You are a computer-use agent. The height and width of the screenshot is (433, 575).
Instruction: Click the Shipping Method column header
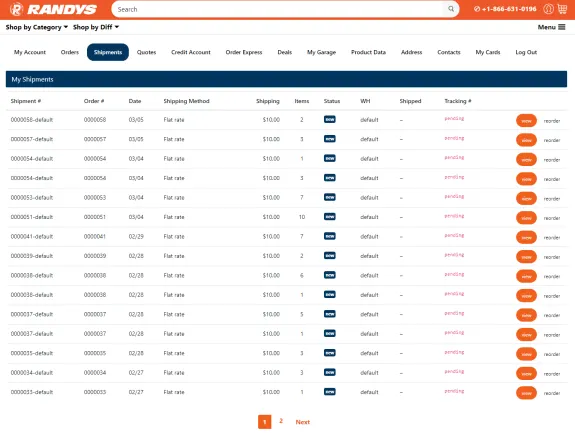click(x=186, y=101)
